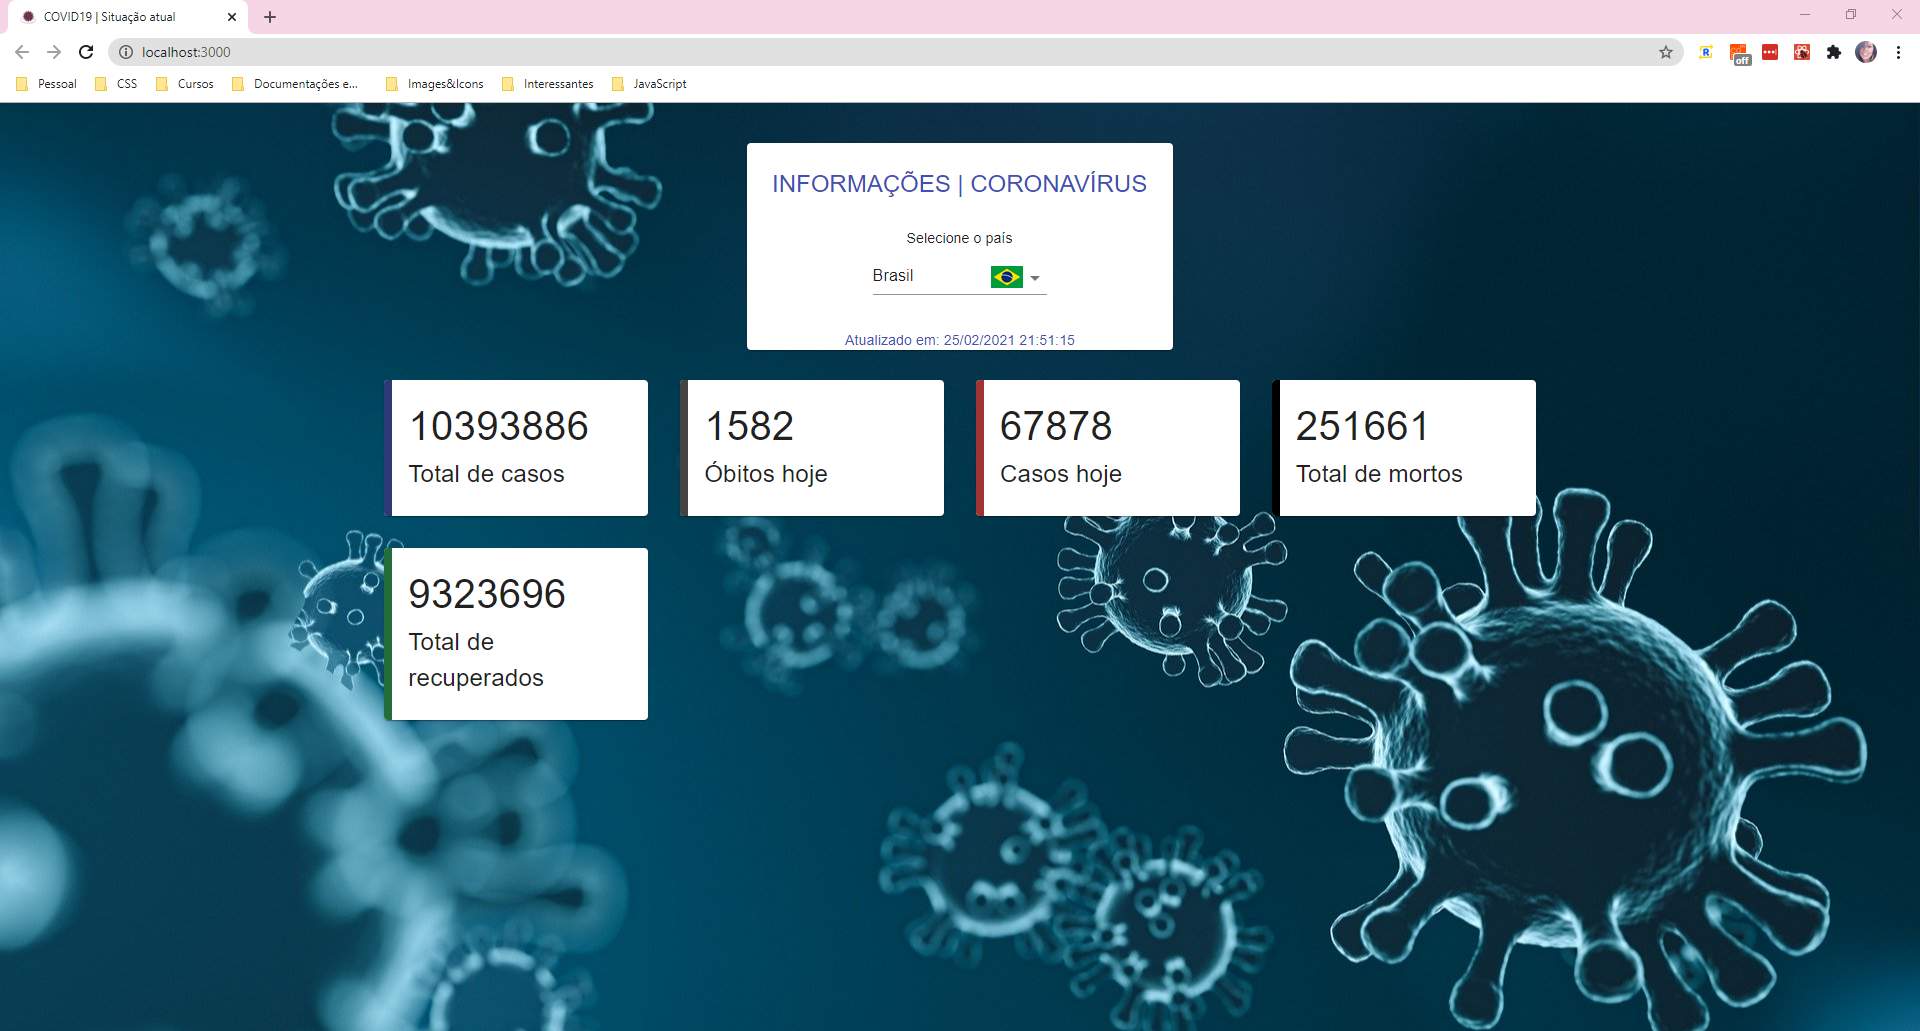This screenshot has width=1920, height=1031.
Task: Click the Óbitos hoje card
Action: pos(812,448)
